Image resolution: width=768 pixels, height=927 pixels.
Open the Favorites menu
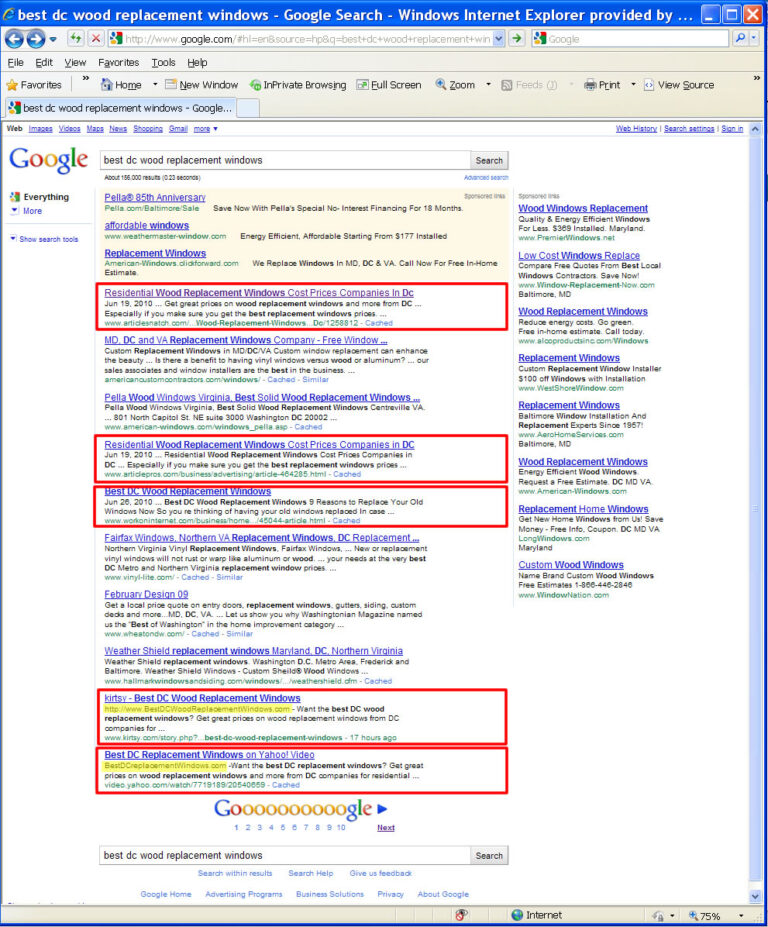118,63
